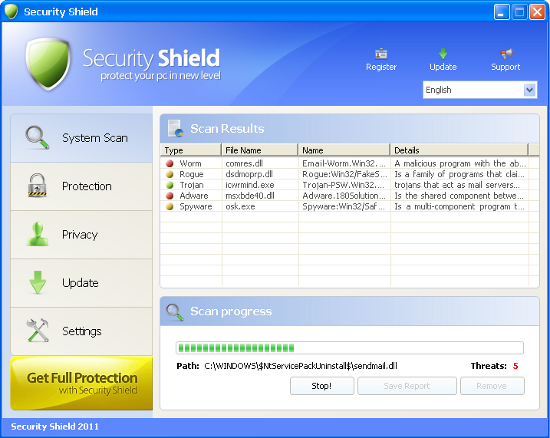
Task: Expand the English language dropdown arrow
Action: tap(530, 90)
